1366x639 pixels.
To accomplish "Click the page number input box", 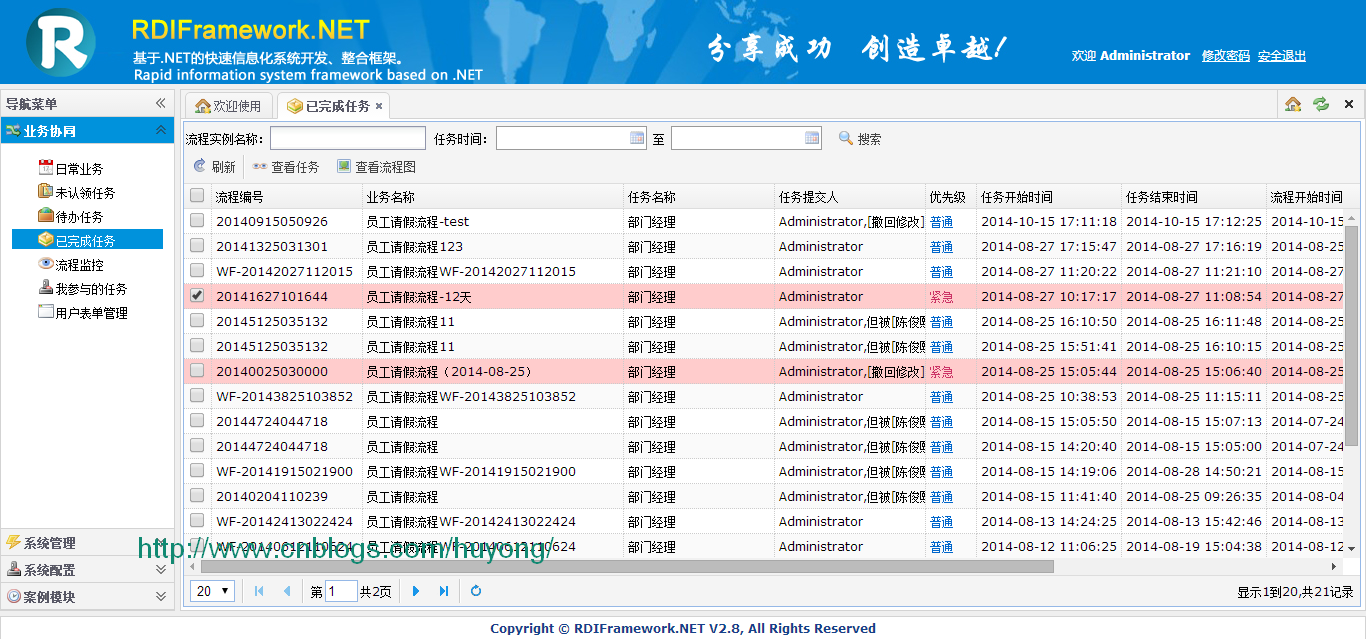I will click(x=341, y=591).
